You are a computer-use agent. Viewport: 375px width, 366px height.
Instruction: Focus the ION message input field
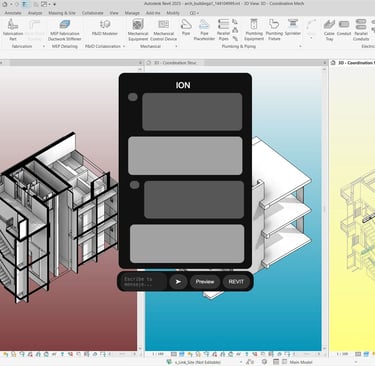coord(143,282)
